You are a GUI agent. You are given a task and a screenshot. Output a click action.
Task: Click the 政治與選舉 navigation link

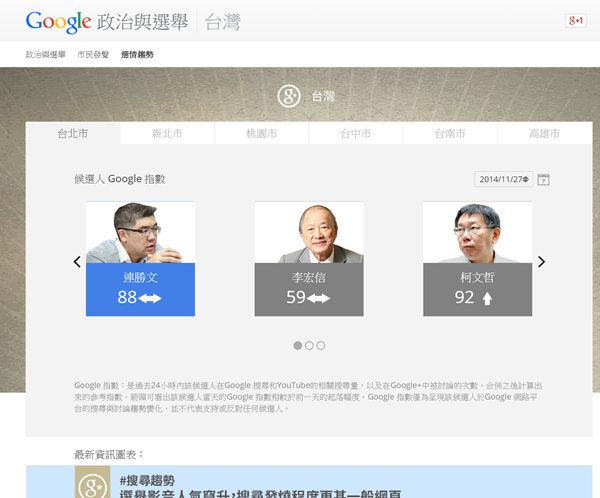pos(46,55)
